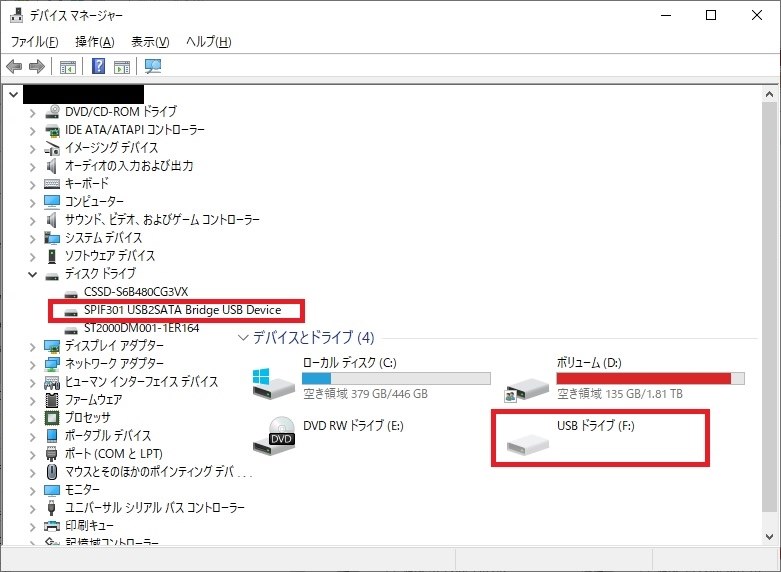Click the 印刷キュー printer icon
The width and height of the screenshot is (781, 572).
52,526
